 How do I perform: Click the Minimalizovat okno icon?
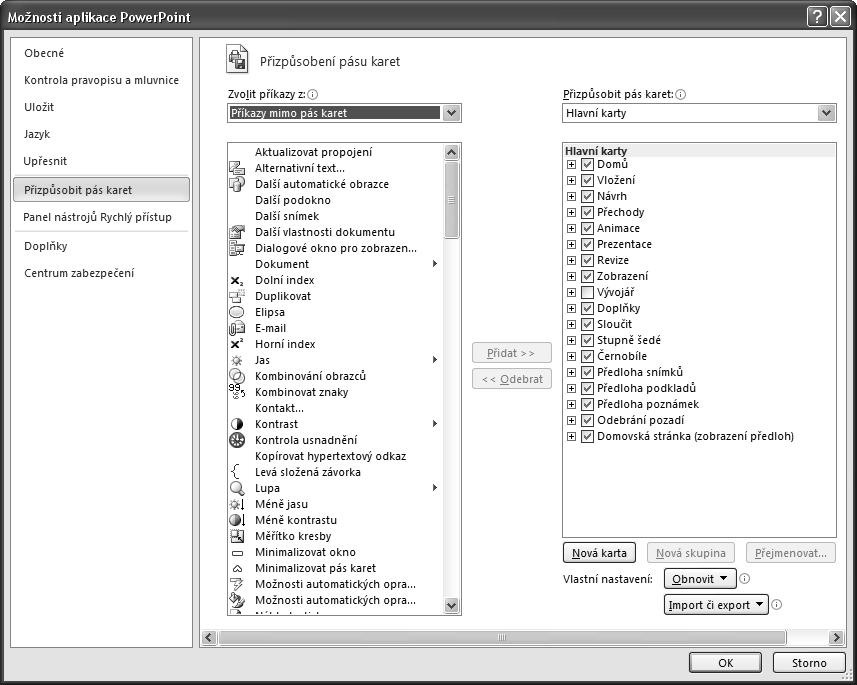pos(237,553)
